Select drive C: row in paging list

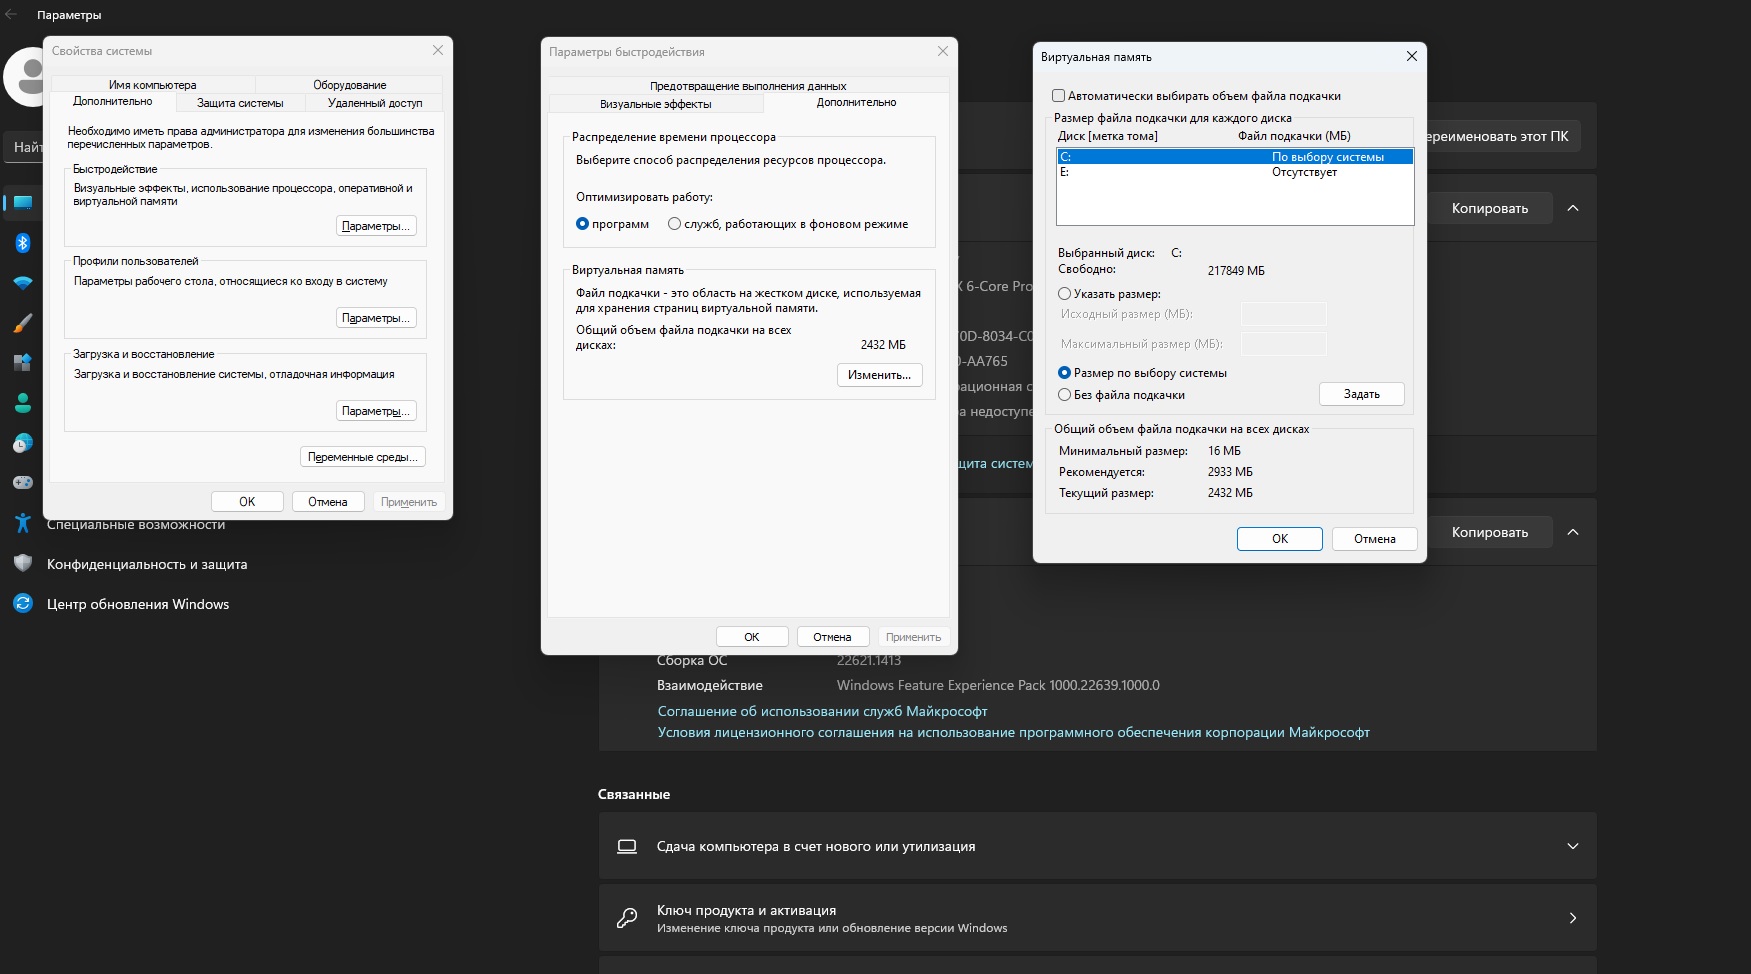click(x=1235, y=157)
